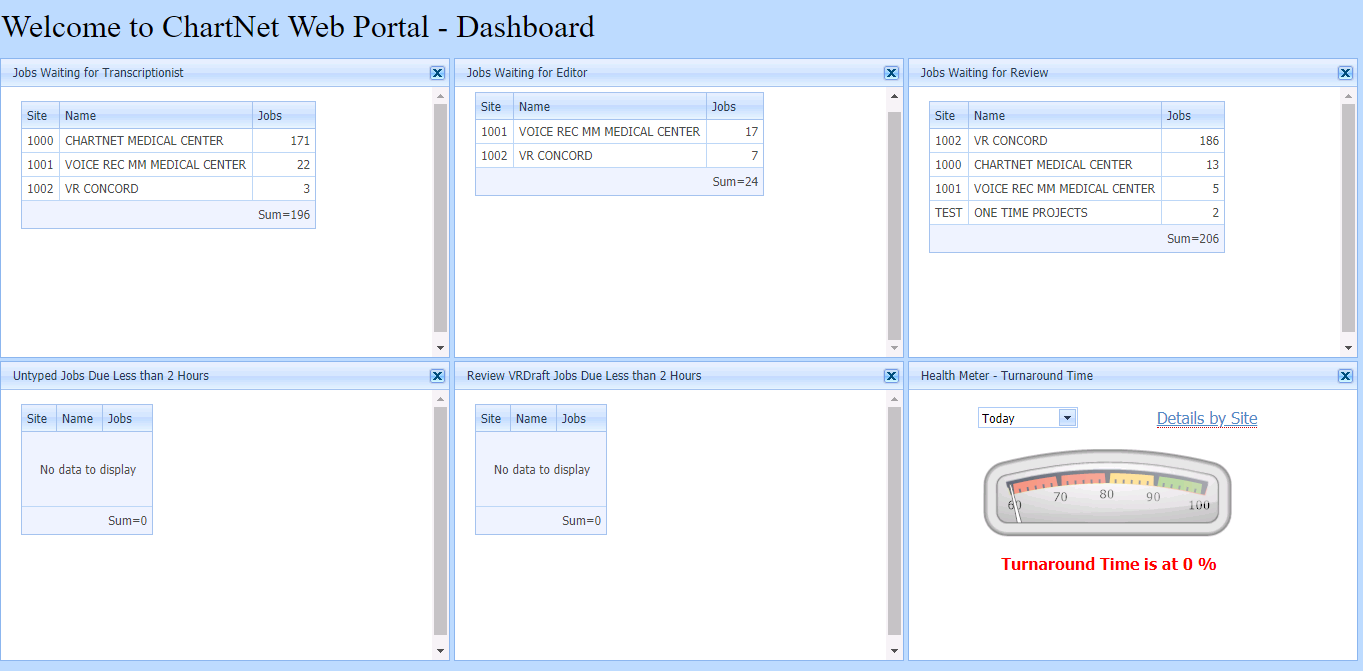This screenshot has height=671, width=1363.
Task: Click the Jobs Waiting for Editor title
Action: click(x=527, y=73)
